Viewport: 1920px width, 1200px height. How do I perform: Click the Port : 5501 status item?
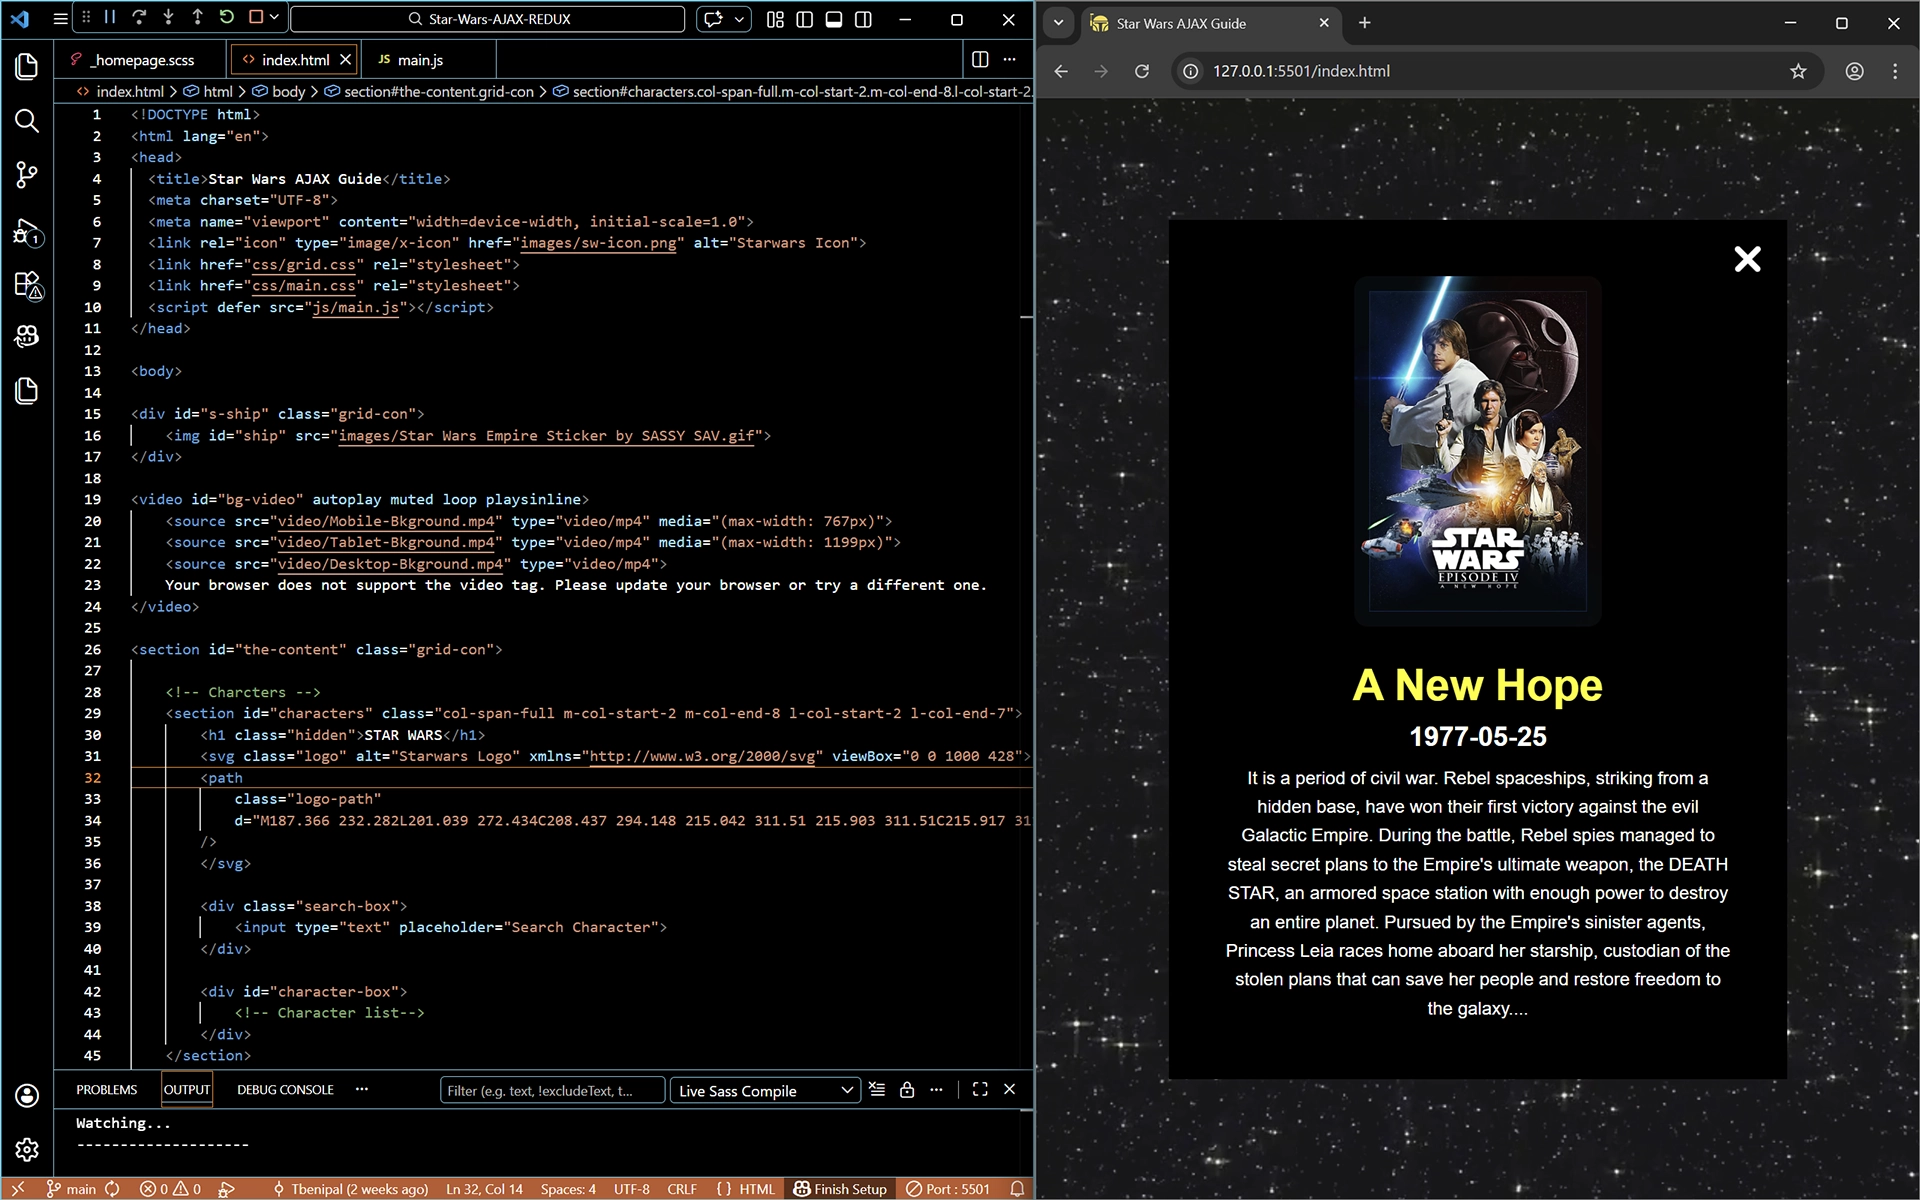947,1189
